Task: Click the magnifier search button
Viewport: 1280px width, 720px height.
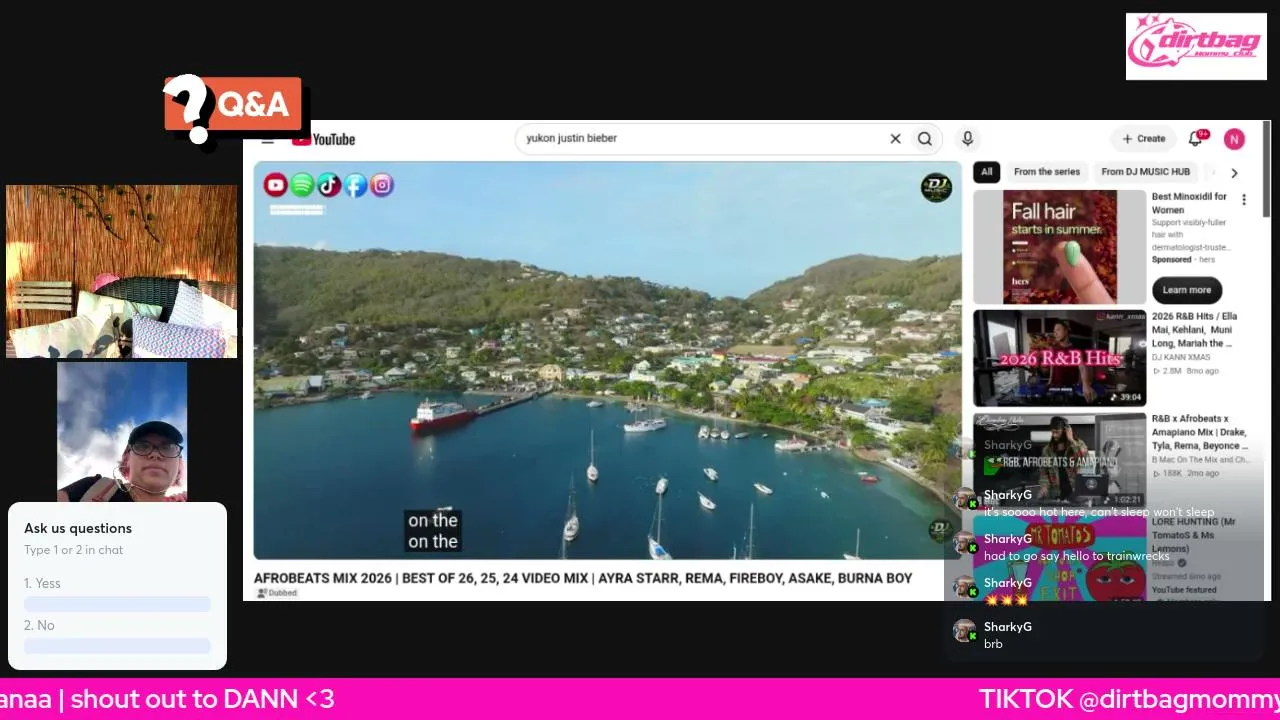Action: point(925,139)
